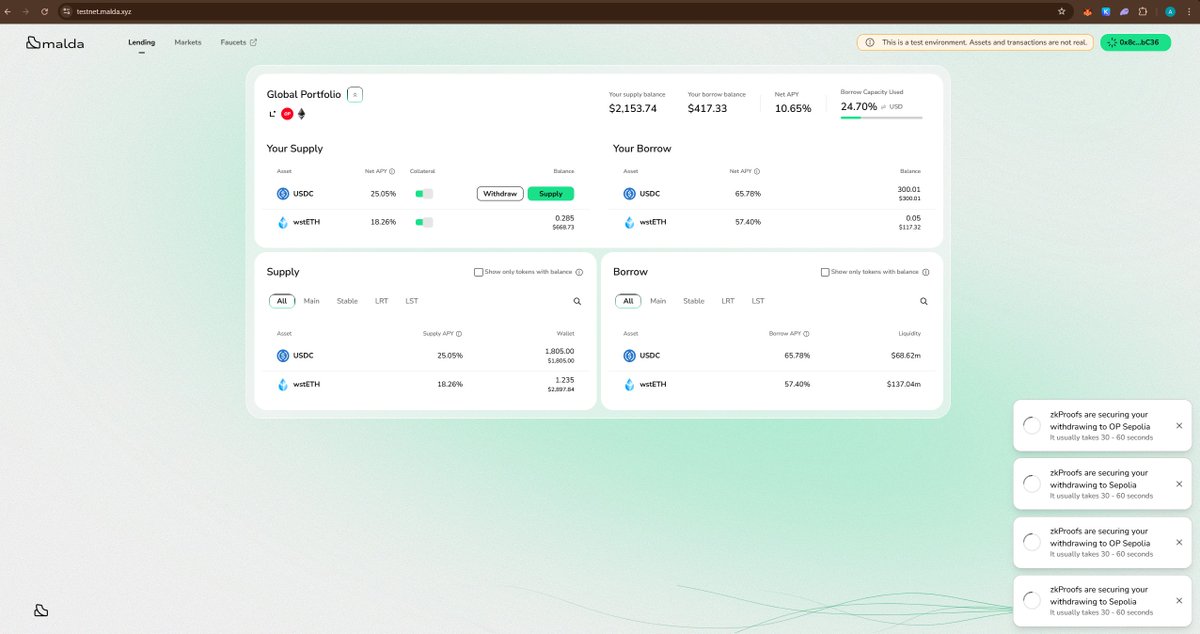This screenshot has width=1200, height=634.
Task: Open the Chrome extensions puzzle menu
Action: pos(1143,11)
